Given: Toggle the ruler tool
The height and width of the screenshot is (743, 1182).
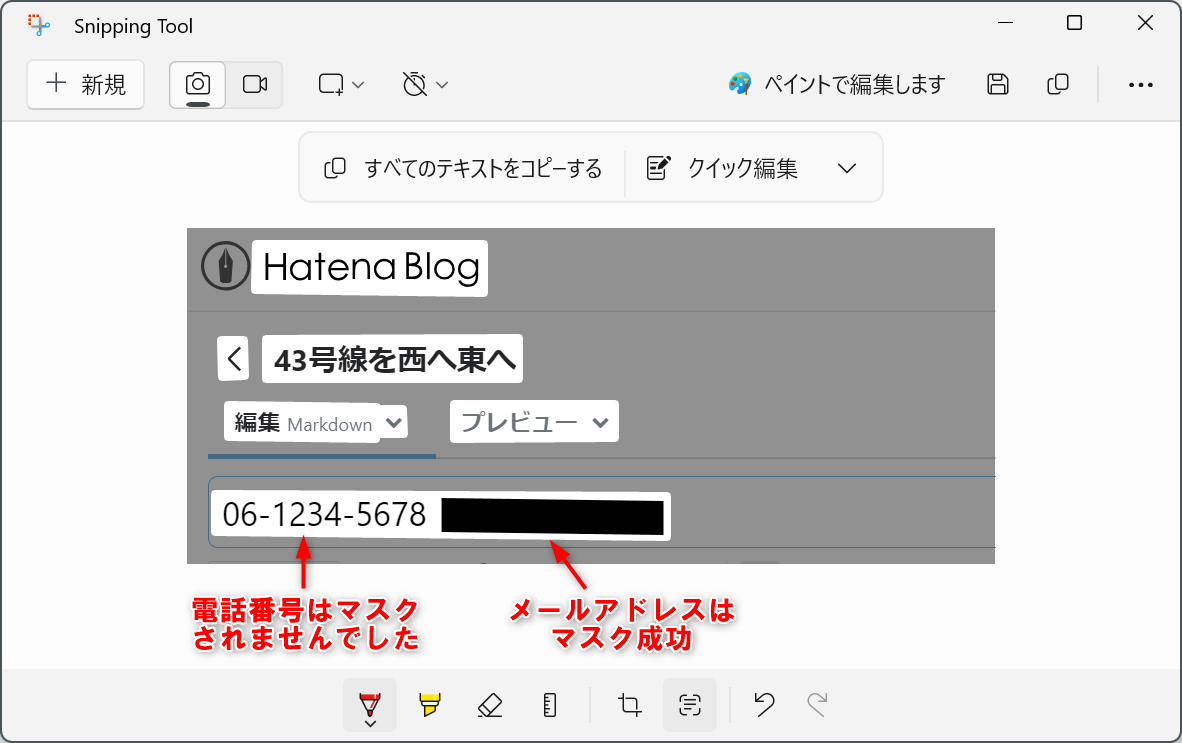Looking at the screenshot, I should pos(550,705).
